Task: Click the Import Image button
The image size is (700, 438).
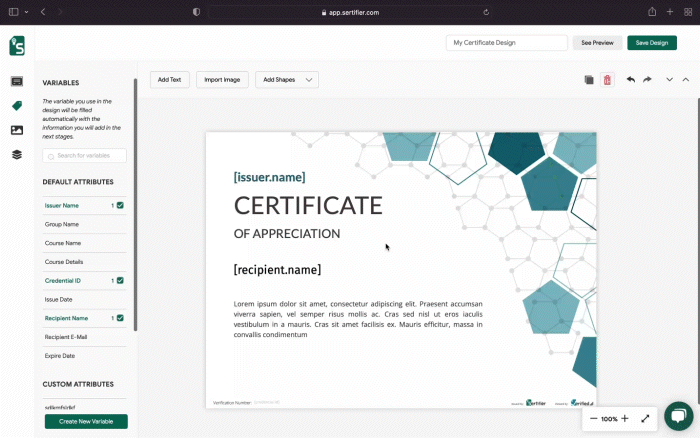Action: [x=222, y=80]
